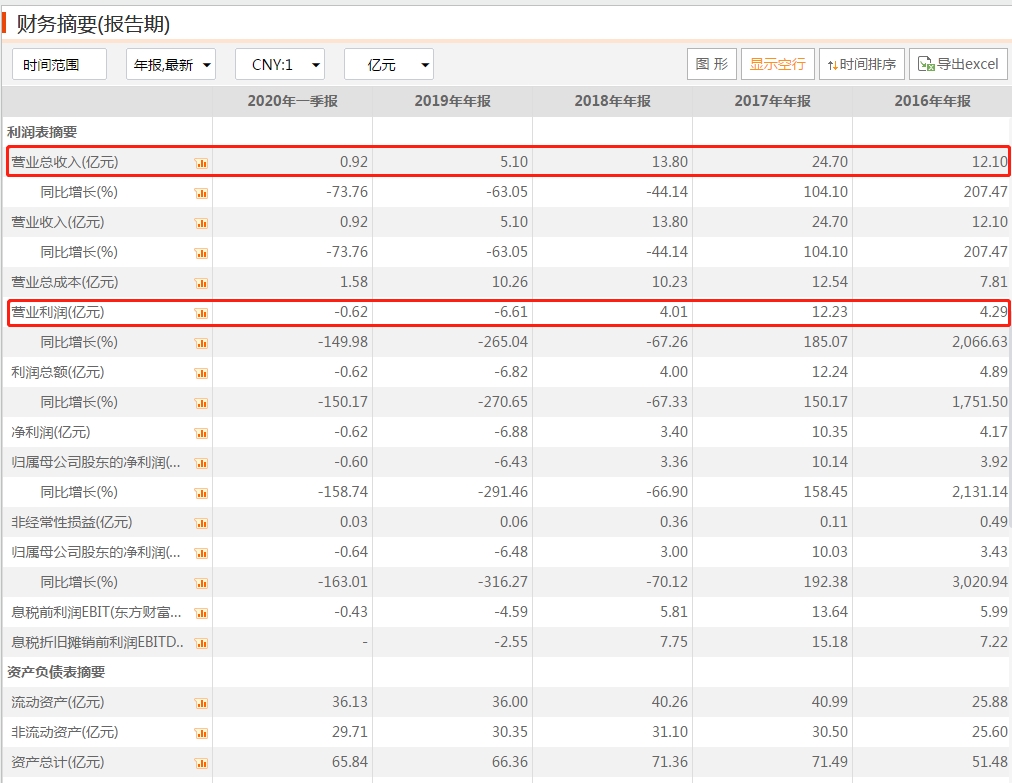Viewport: 1012px width, 783px height.
Task: Click value 36.13 in 流动资产 row
Action: click(x=350, y=702)
